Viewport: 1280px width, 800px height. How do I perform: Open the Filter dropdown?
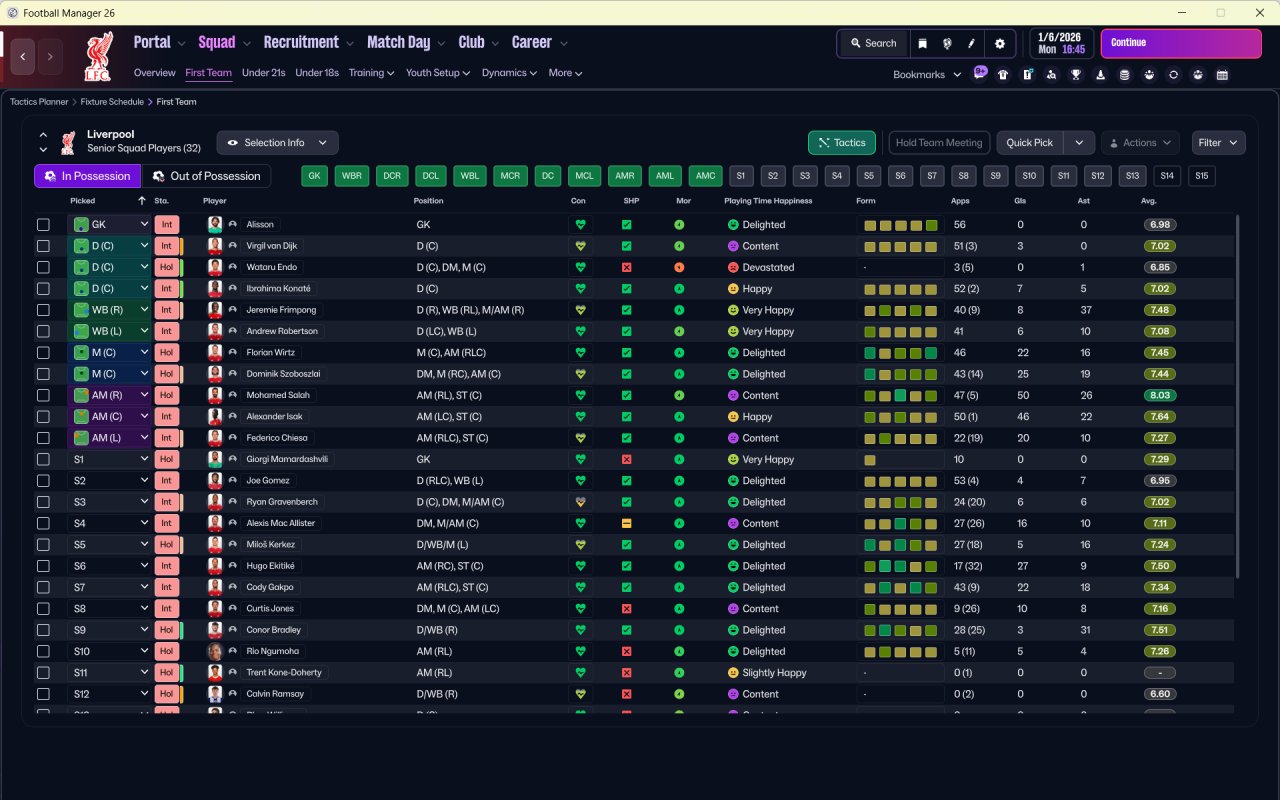click(x=1219, y=143)
